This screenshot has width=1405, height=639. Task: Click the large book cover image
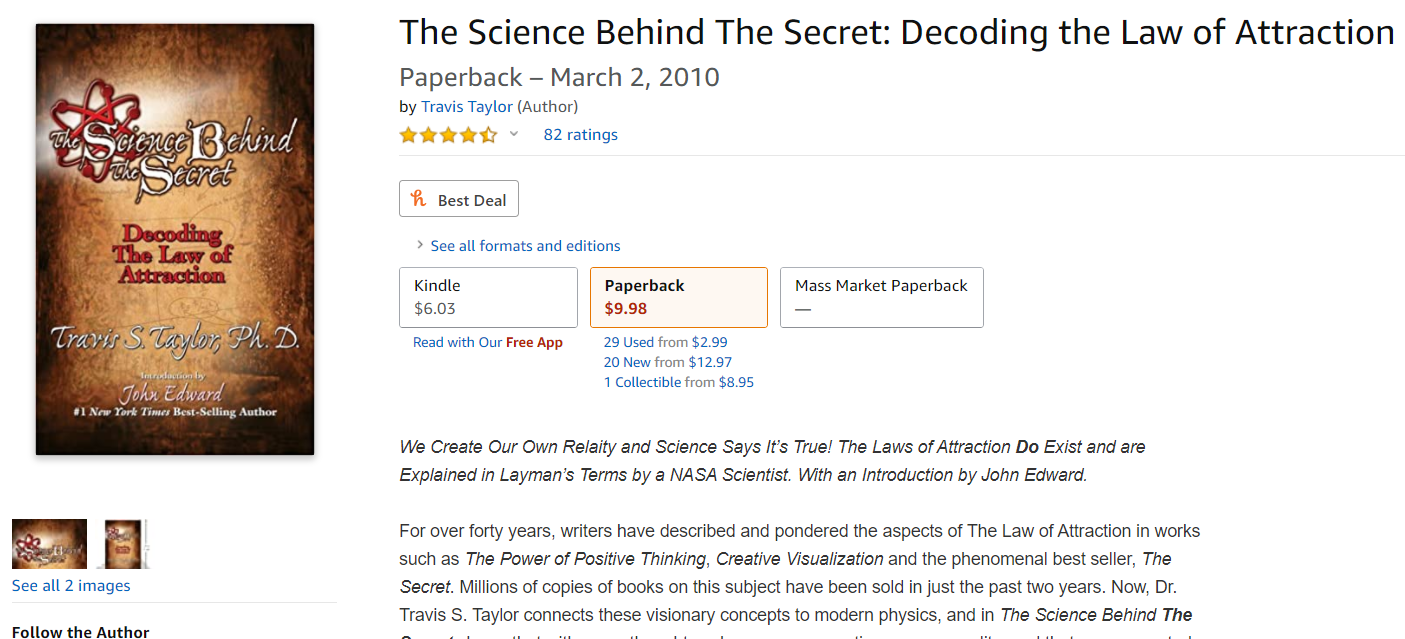click(x=175, y=239)
